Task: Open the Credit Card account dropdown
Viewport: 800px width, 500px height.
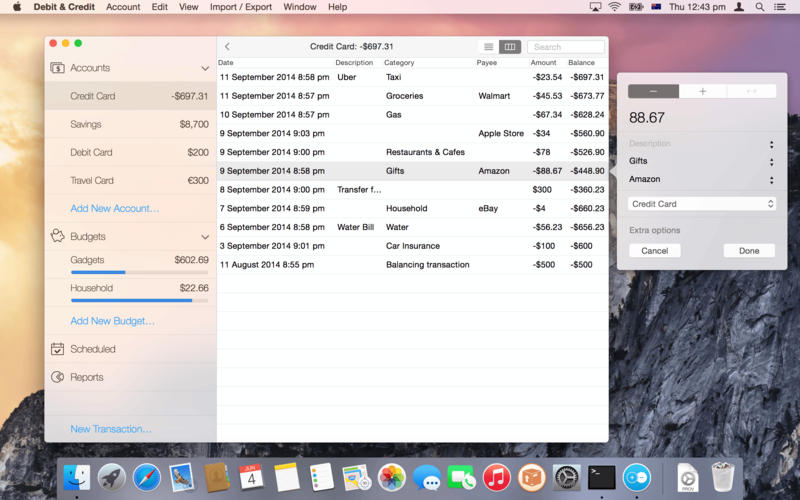Action: 702,204
